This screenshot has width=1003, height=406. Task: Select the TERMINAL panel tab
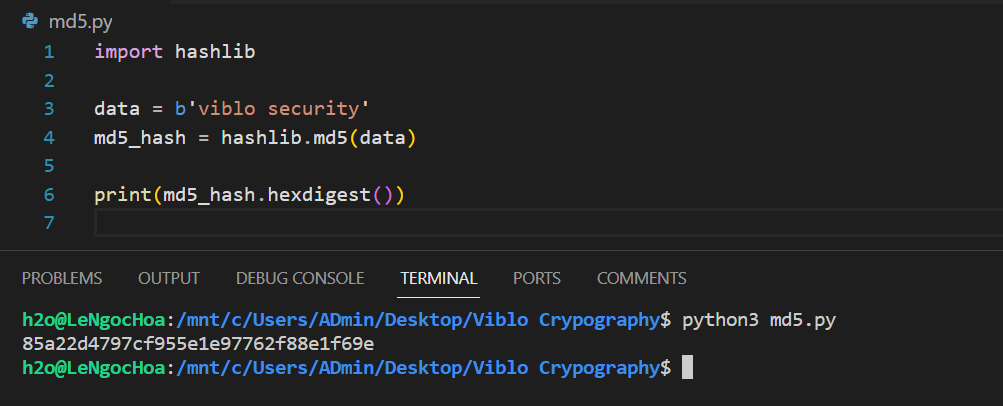439,278
